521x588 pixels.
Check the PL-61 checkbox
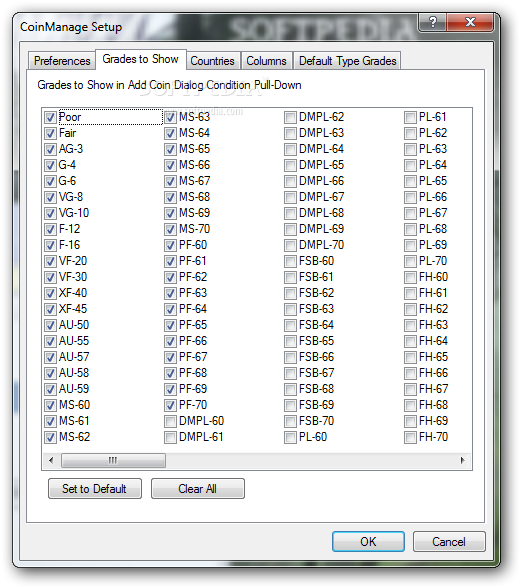410,117
